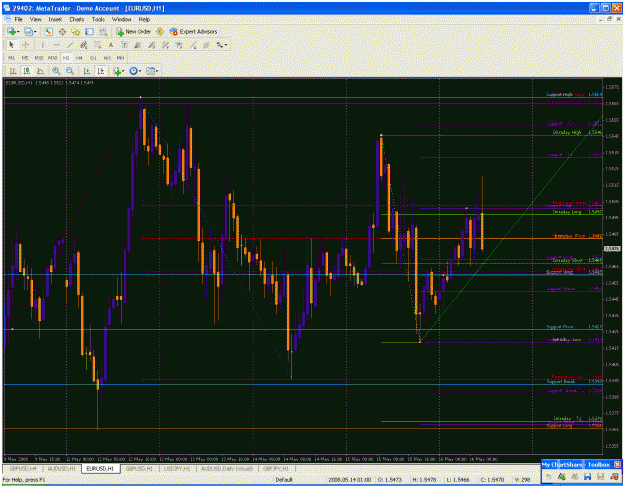This screenshot has width=625, height=486.
Task: Click the Expert Advisors button
Action: coord(193,31)
